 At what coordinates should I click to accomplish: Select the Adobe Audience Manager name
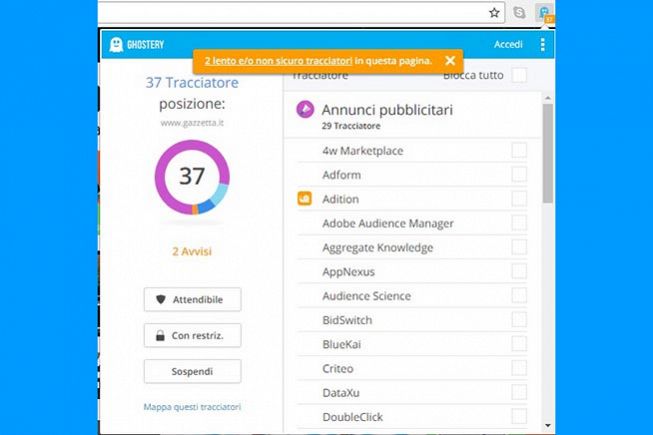388,223
